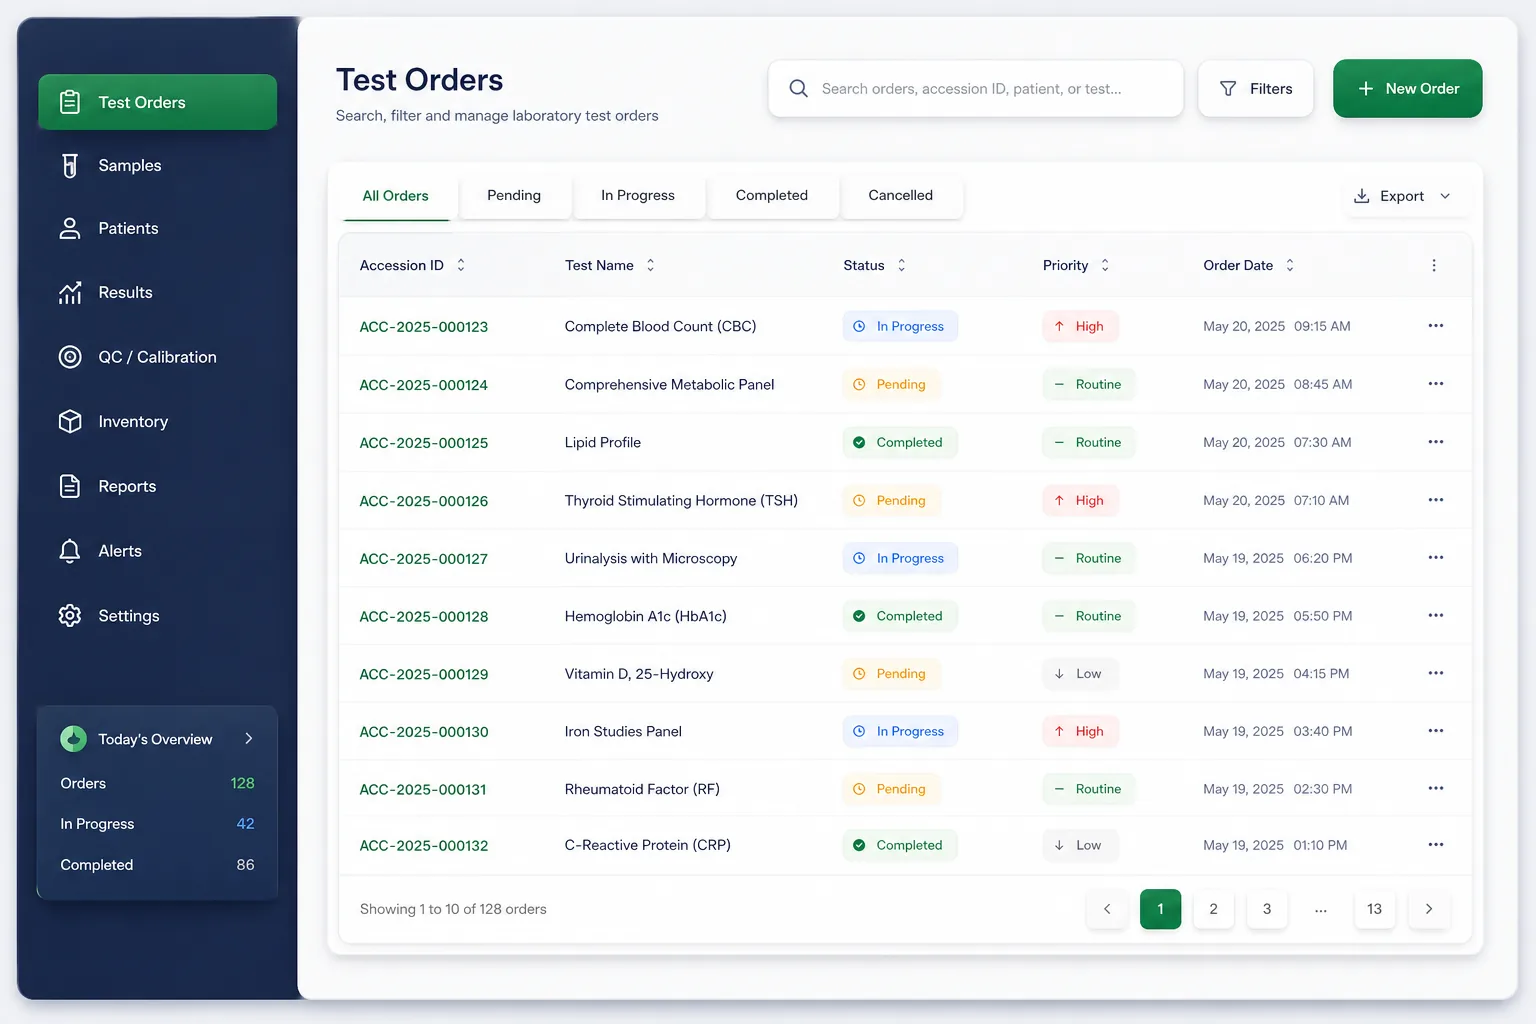Switch to the In Progress tab
This screenshot has height=1024, width=1536.
click(638, 196)
